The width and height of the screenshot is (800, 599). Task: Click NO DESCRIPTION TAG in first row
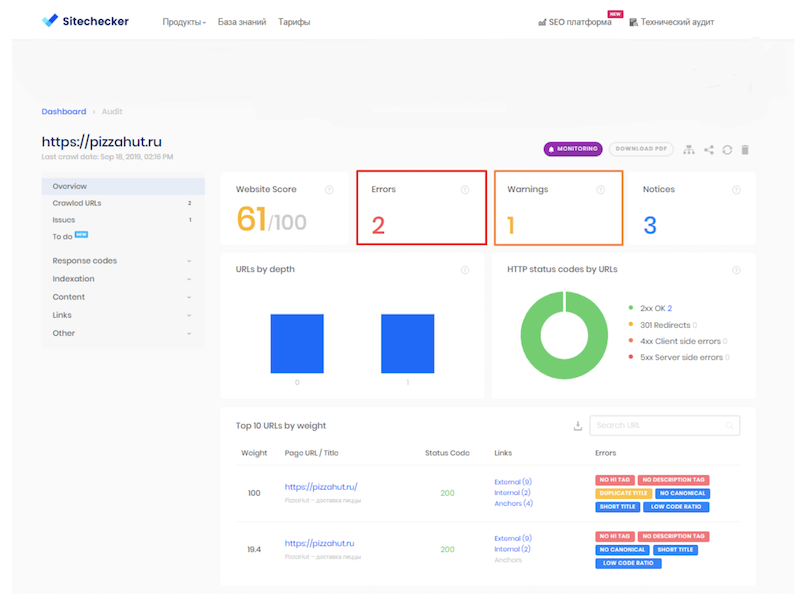673,480
